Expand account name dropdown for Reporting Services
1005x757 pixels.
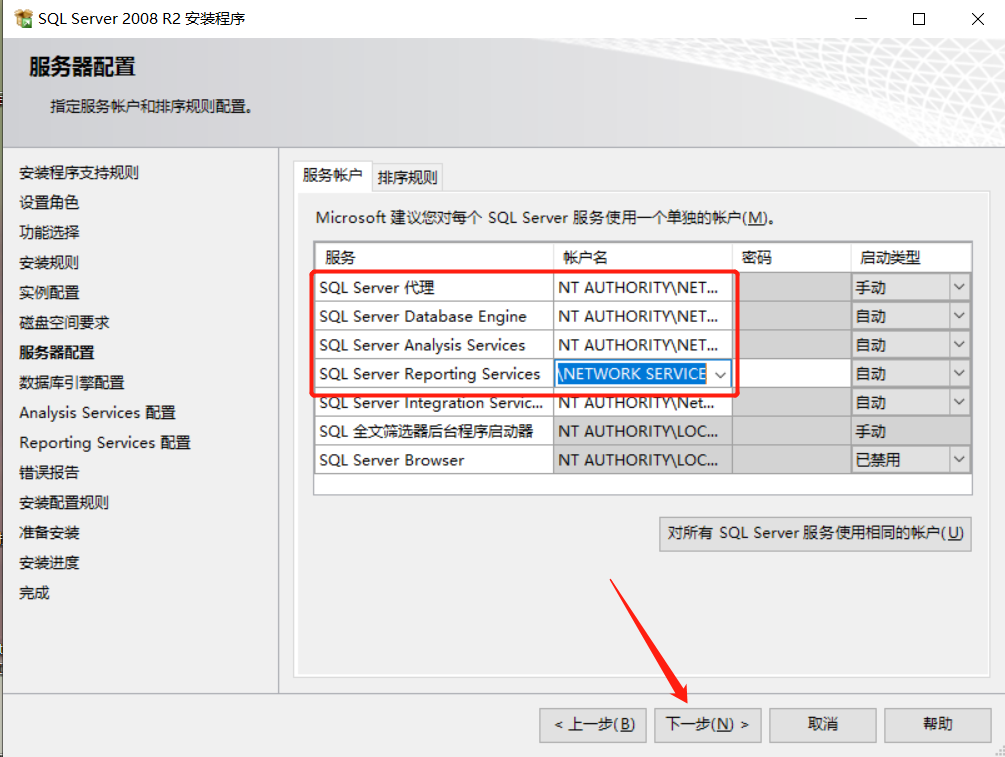[720, 374]
